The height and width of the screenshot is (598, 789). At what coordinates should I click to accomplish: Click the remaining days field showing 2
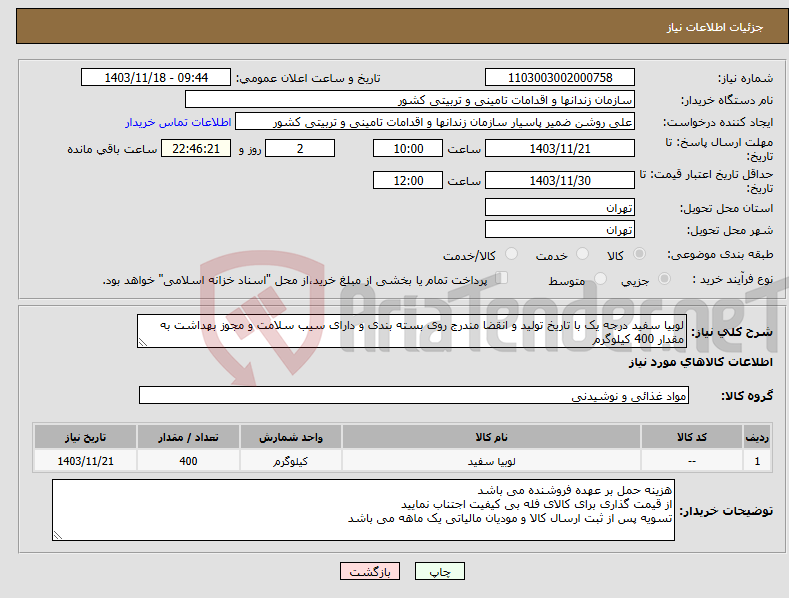[x=300, y=148]
